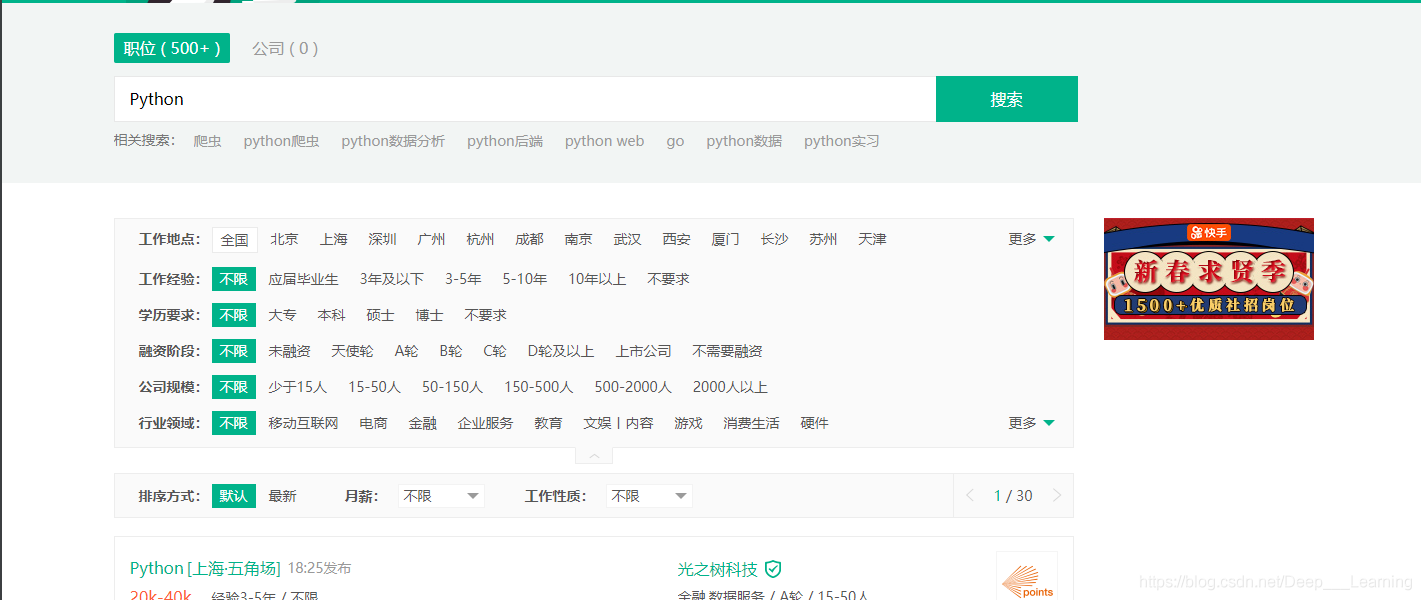Open the 快手 recruitment banner ad
Viewport: 1421px width, 600px height.
click(x=1208, y=279)
